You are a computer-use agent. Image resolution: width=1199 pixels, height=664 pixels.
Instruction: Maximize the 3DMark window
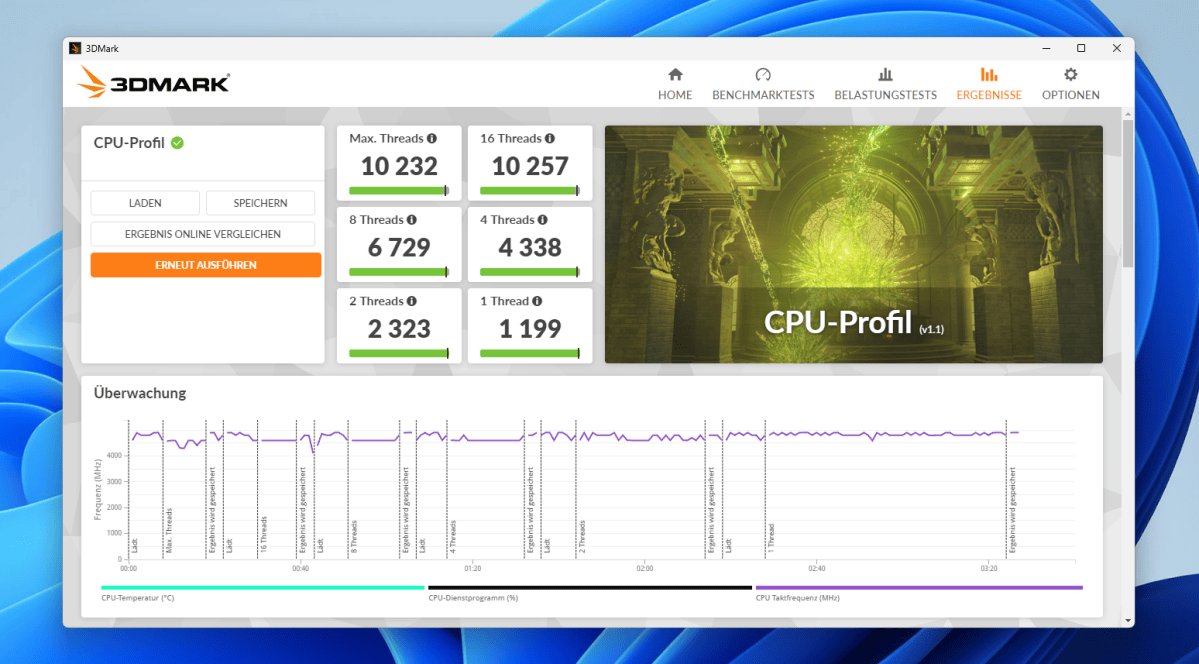[1080, 48]
